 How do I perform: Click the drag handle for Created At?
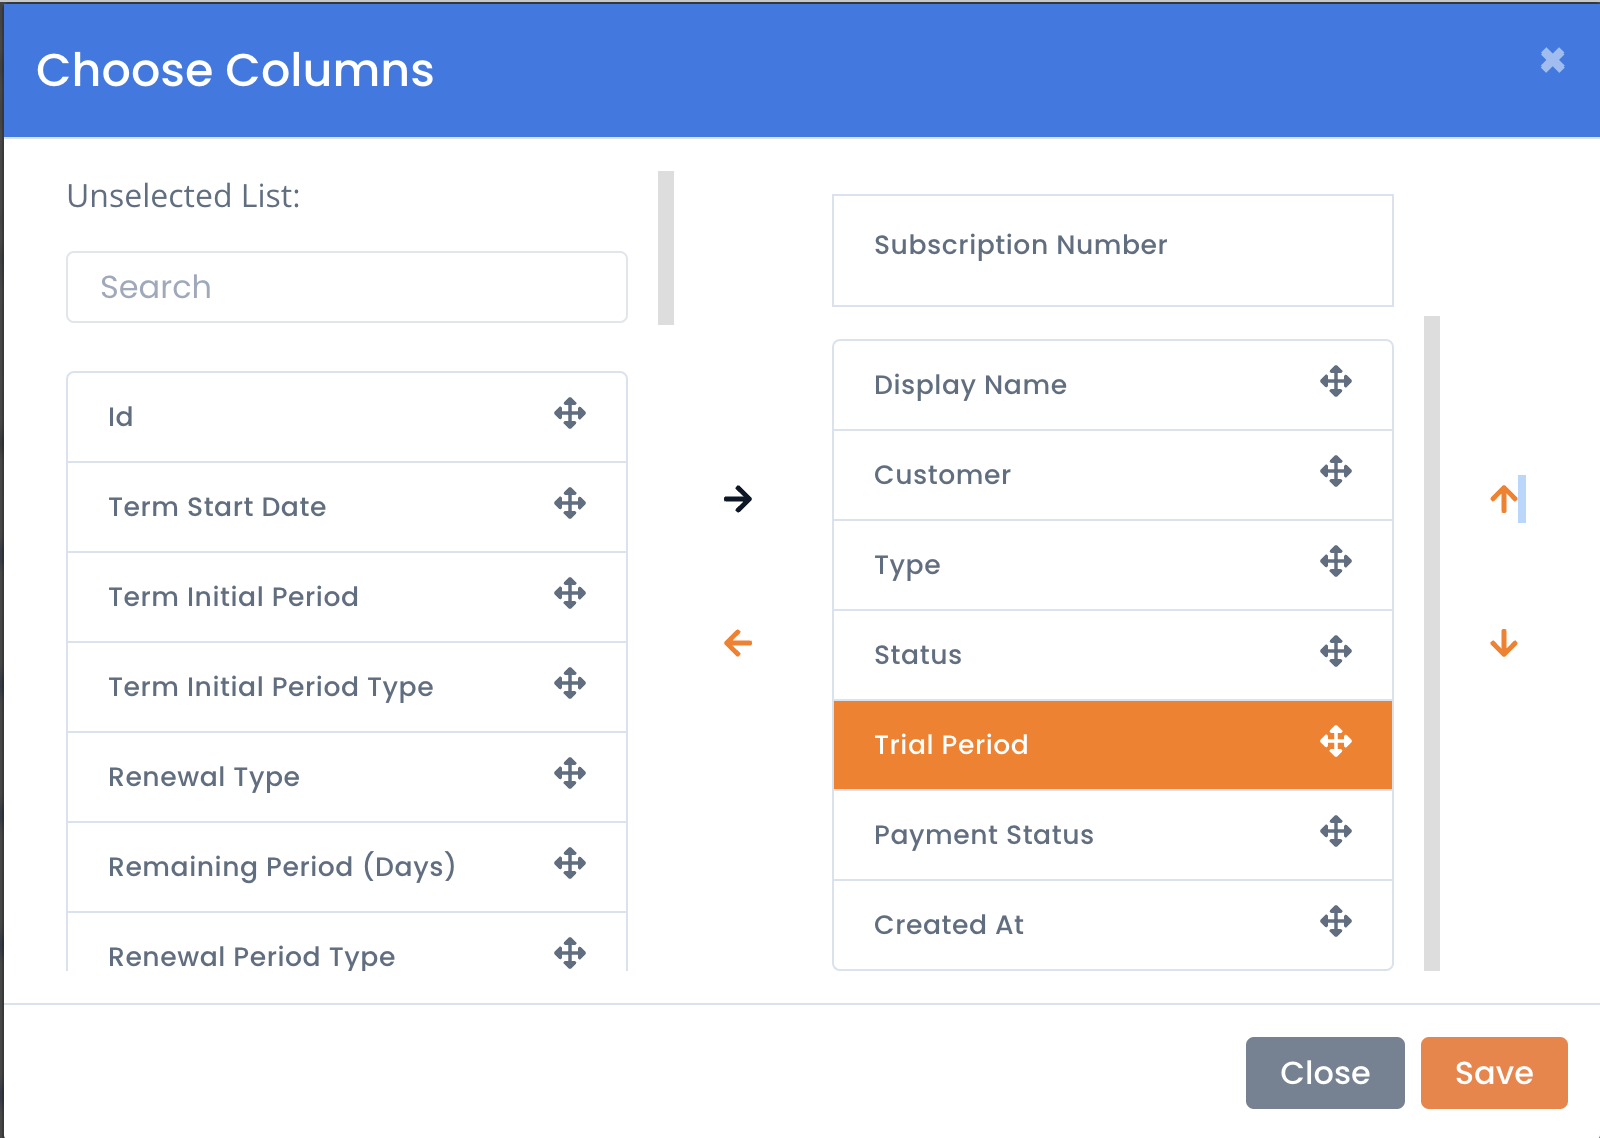coord(1336,921)
